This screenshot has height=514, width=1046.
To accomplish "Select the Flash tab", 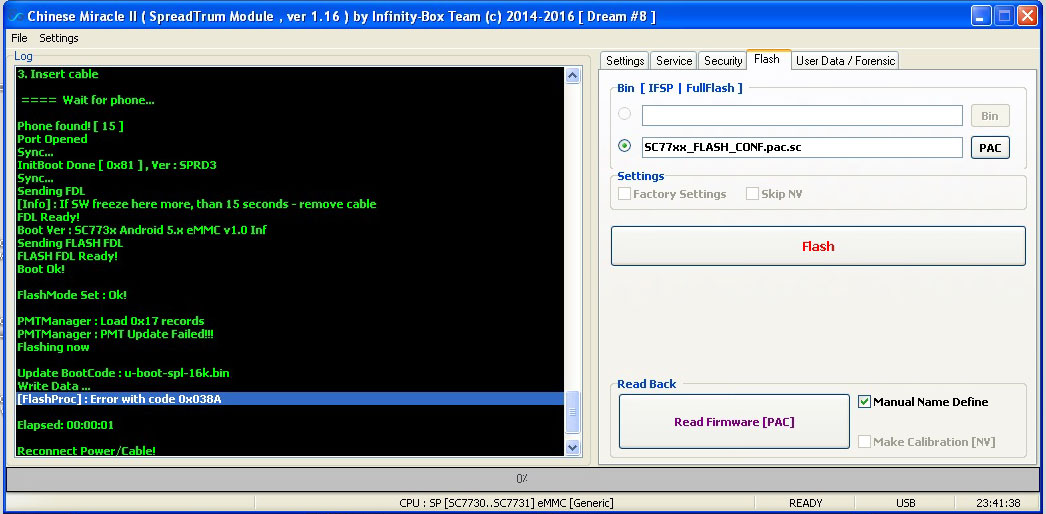I will 767,59.
